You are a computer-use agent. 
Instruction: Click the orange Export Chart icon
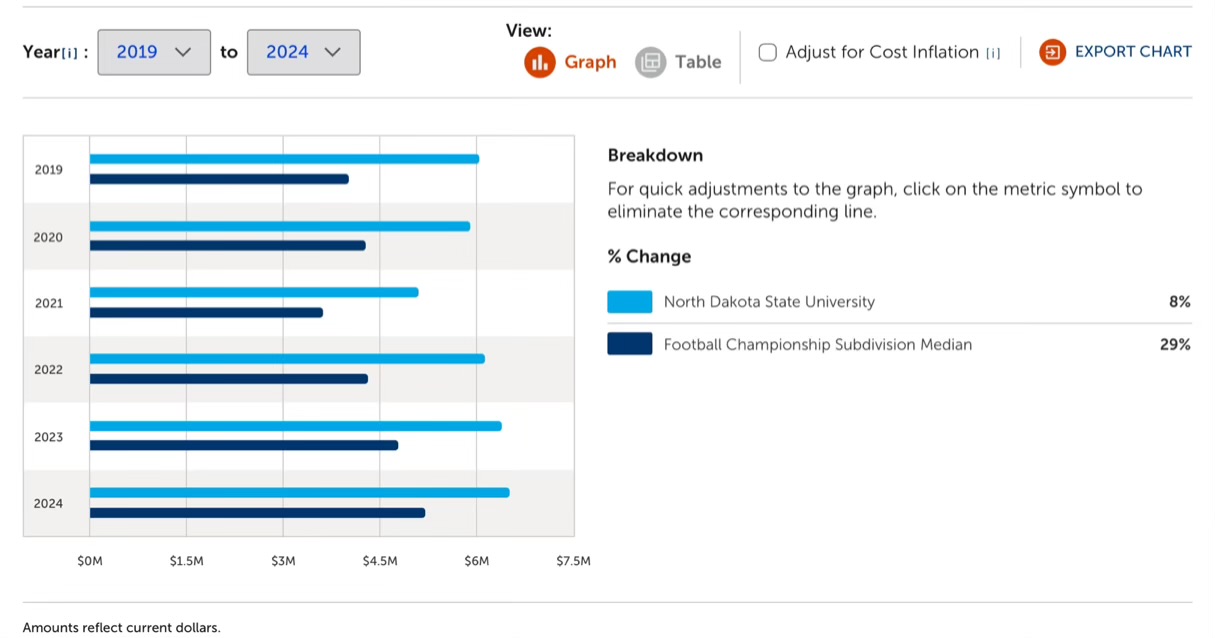click(x=1052, y=52)
